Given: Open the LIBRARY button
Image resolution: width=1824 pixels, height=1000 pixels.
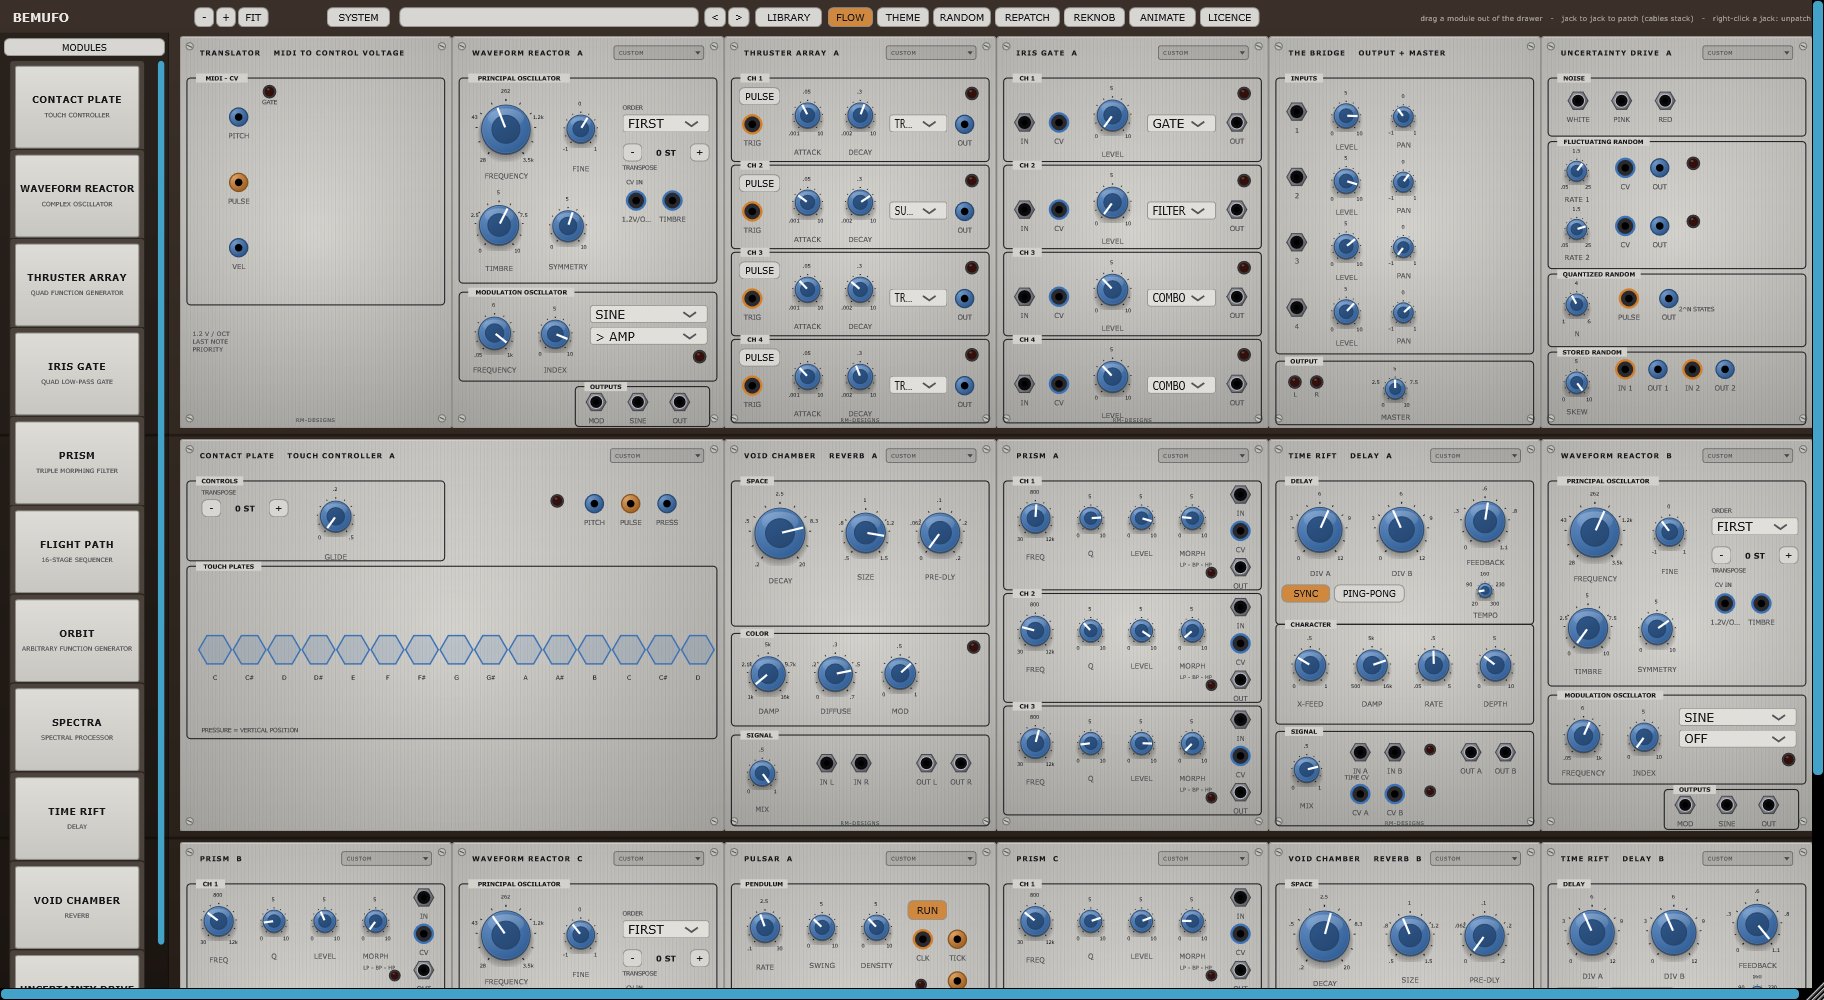Looking at the screenshot, I should (x=789, y=17).
